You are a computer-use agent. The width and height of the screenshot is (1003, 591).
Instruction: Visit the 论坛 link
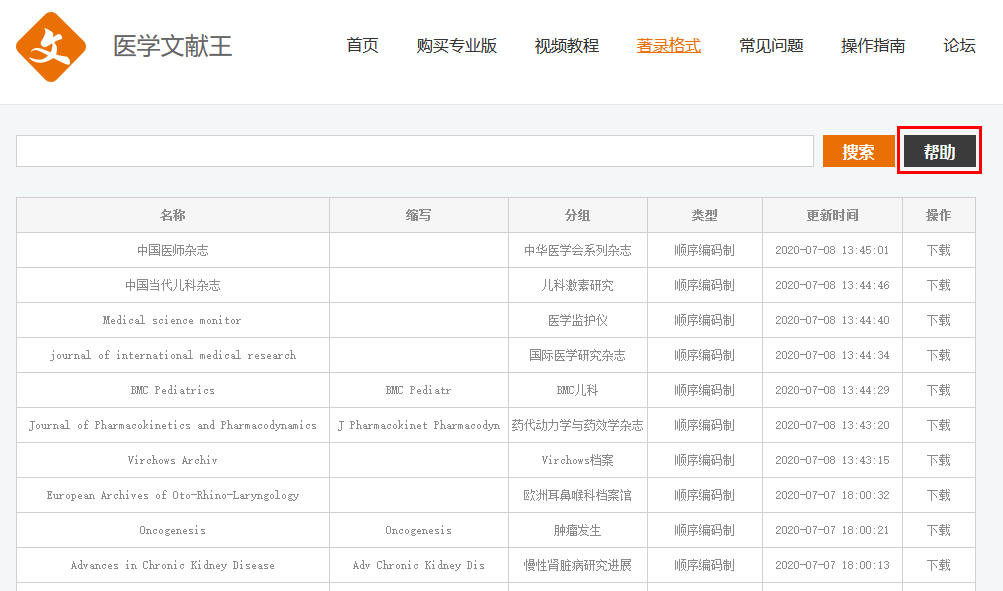959,45
